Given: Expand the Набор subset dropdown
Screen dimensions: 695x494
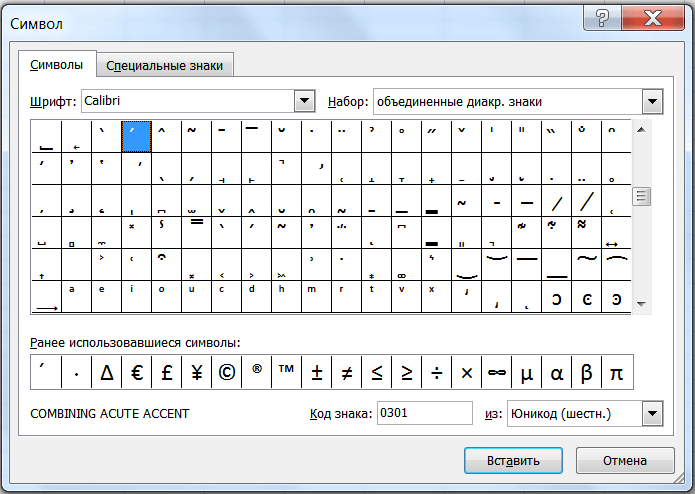Looking at the screenshot, I should pos(653,101).
